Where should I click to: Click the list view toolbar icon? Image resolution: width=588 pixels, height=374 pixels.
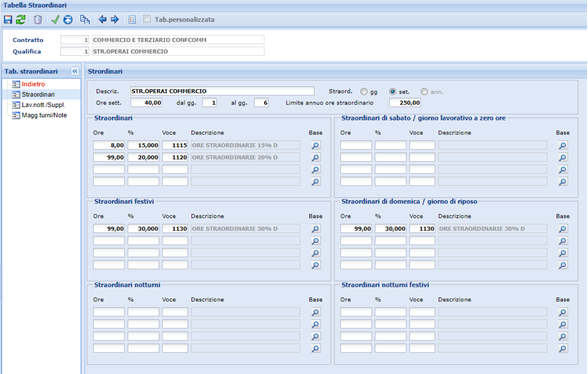pyautogui.click(x=132, y=20)
